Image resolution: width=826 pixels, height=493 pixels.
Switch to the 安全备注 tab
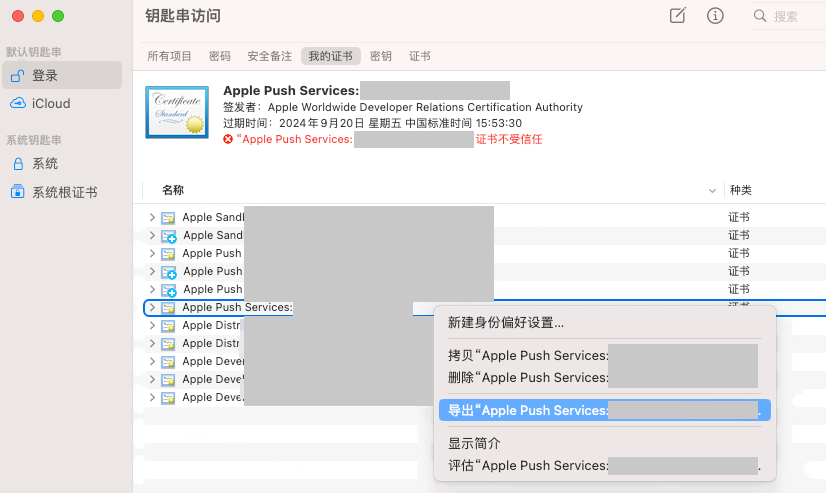pos(269,56)
